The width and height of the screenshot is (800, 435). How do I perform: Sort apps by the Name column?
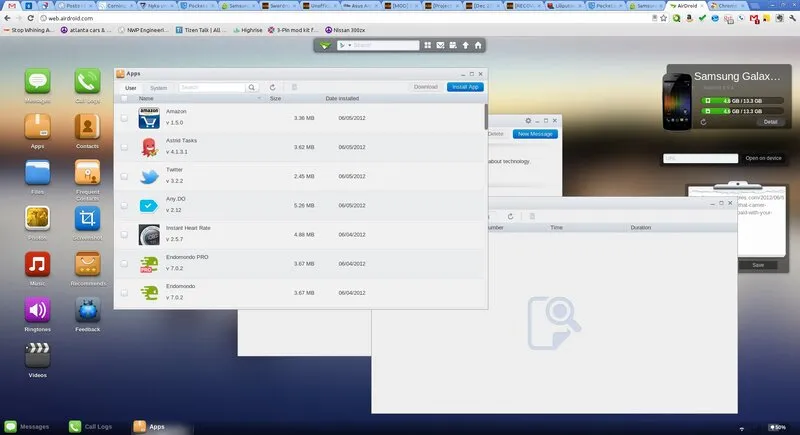click(x=146, y=98)
